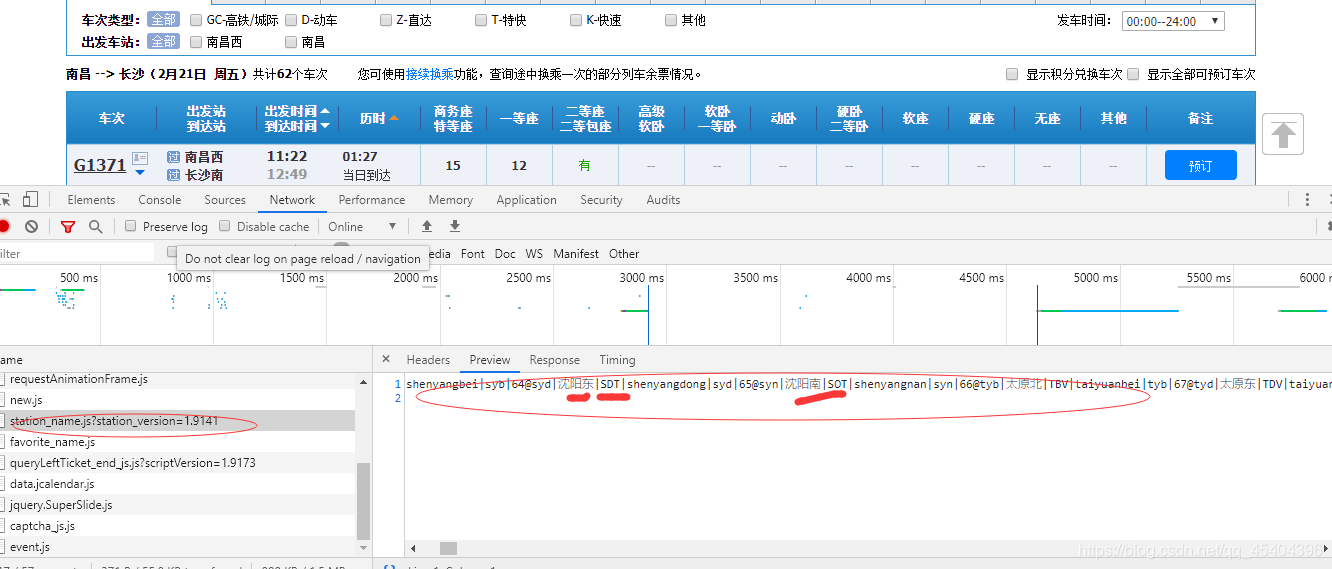The width and height of the screenshot is (1332, 569).
Task: Sort by duration with the orange arrow
Action: point(394,118)
